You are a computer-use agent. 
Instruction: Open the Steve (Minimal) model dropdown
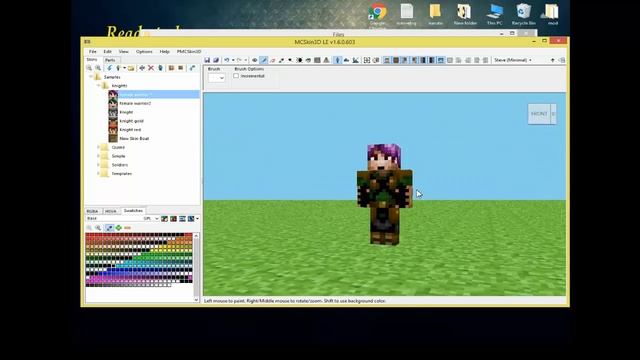pyautogui.click(x=513, y=60)
